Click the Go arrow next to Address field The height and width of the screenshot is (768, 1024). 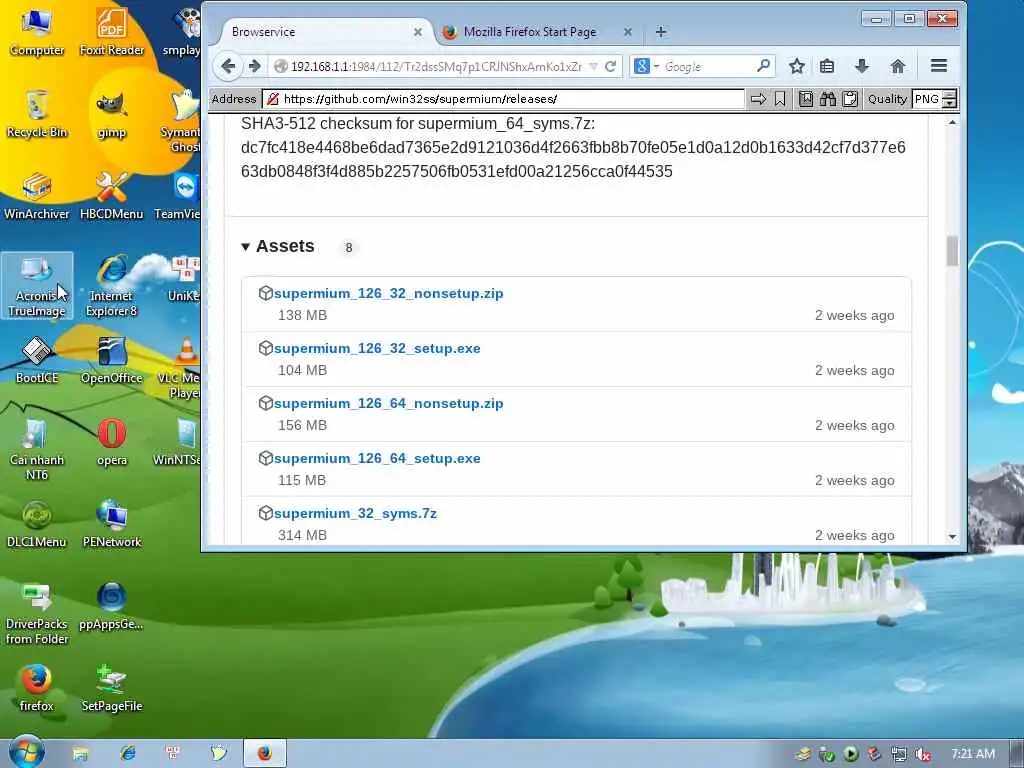pyautogui.click(x=758, y=99)
